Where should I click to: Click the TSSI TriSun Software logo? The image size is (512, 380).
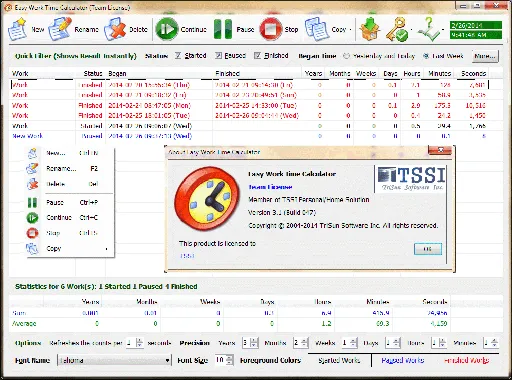coord(411,179)
